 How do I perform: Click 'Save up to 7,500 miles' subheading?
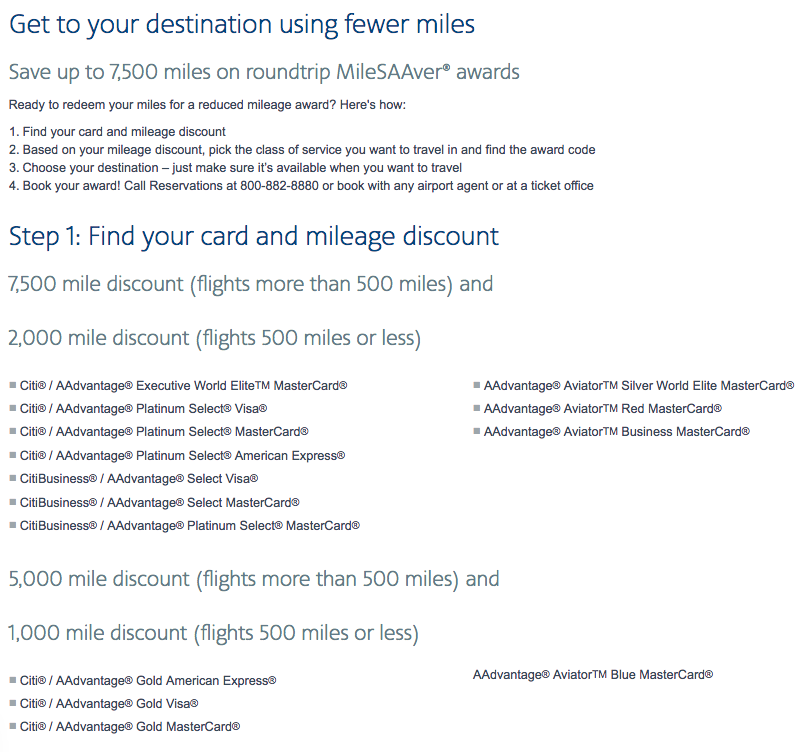[264, 72]
